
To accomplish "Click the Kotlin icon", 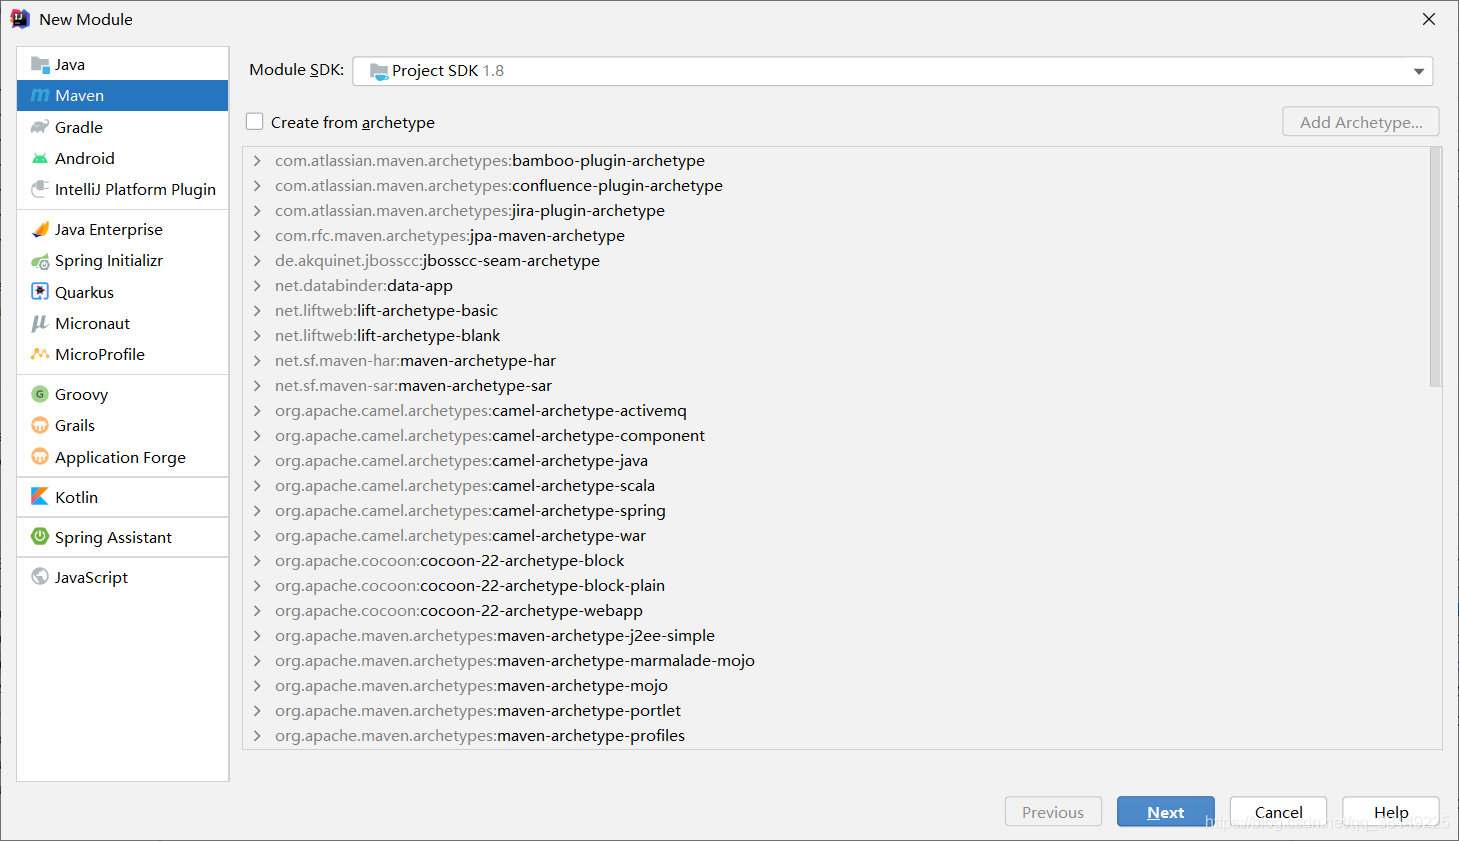I will [40, 497].
